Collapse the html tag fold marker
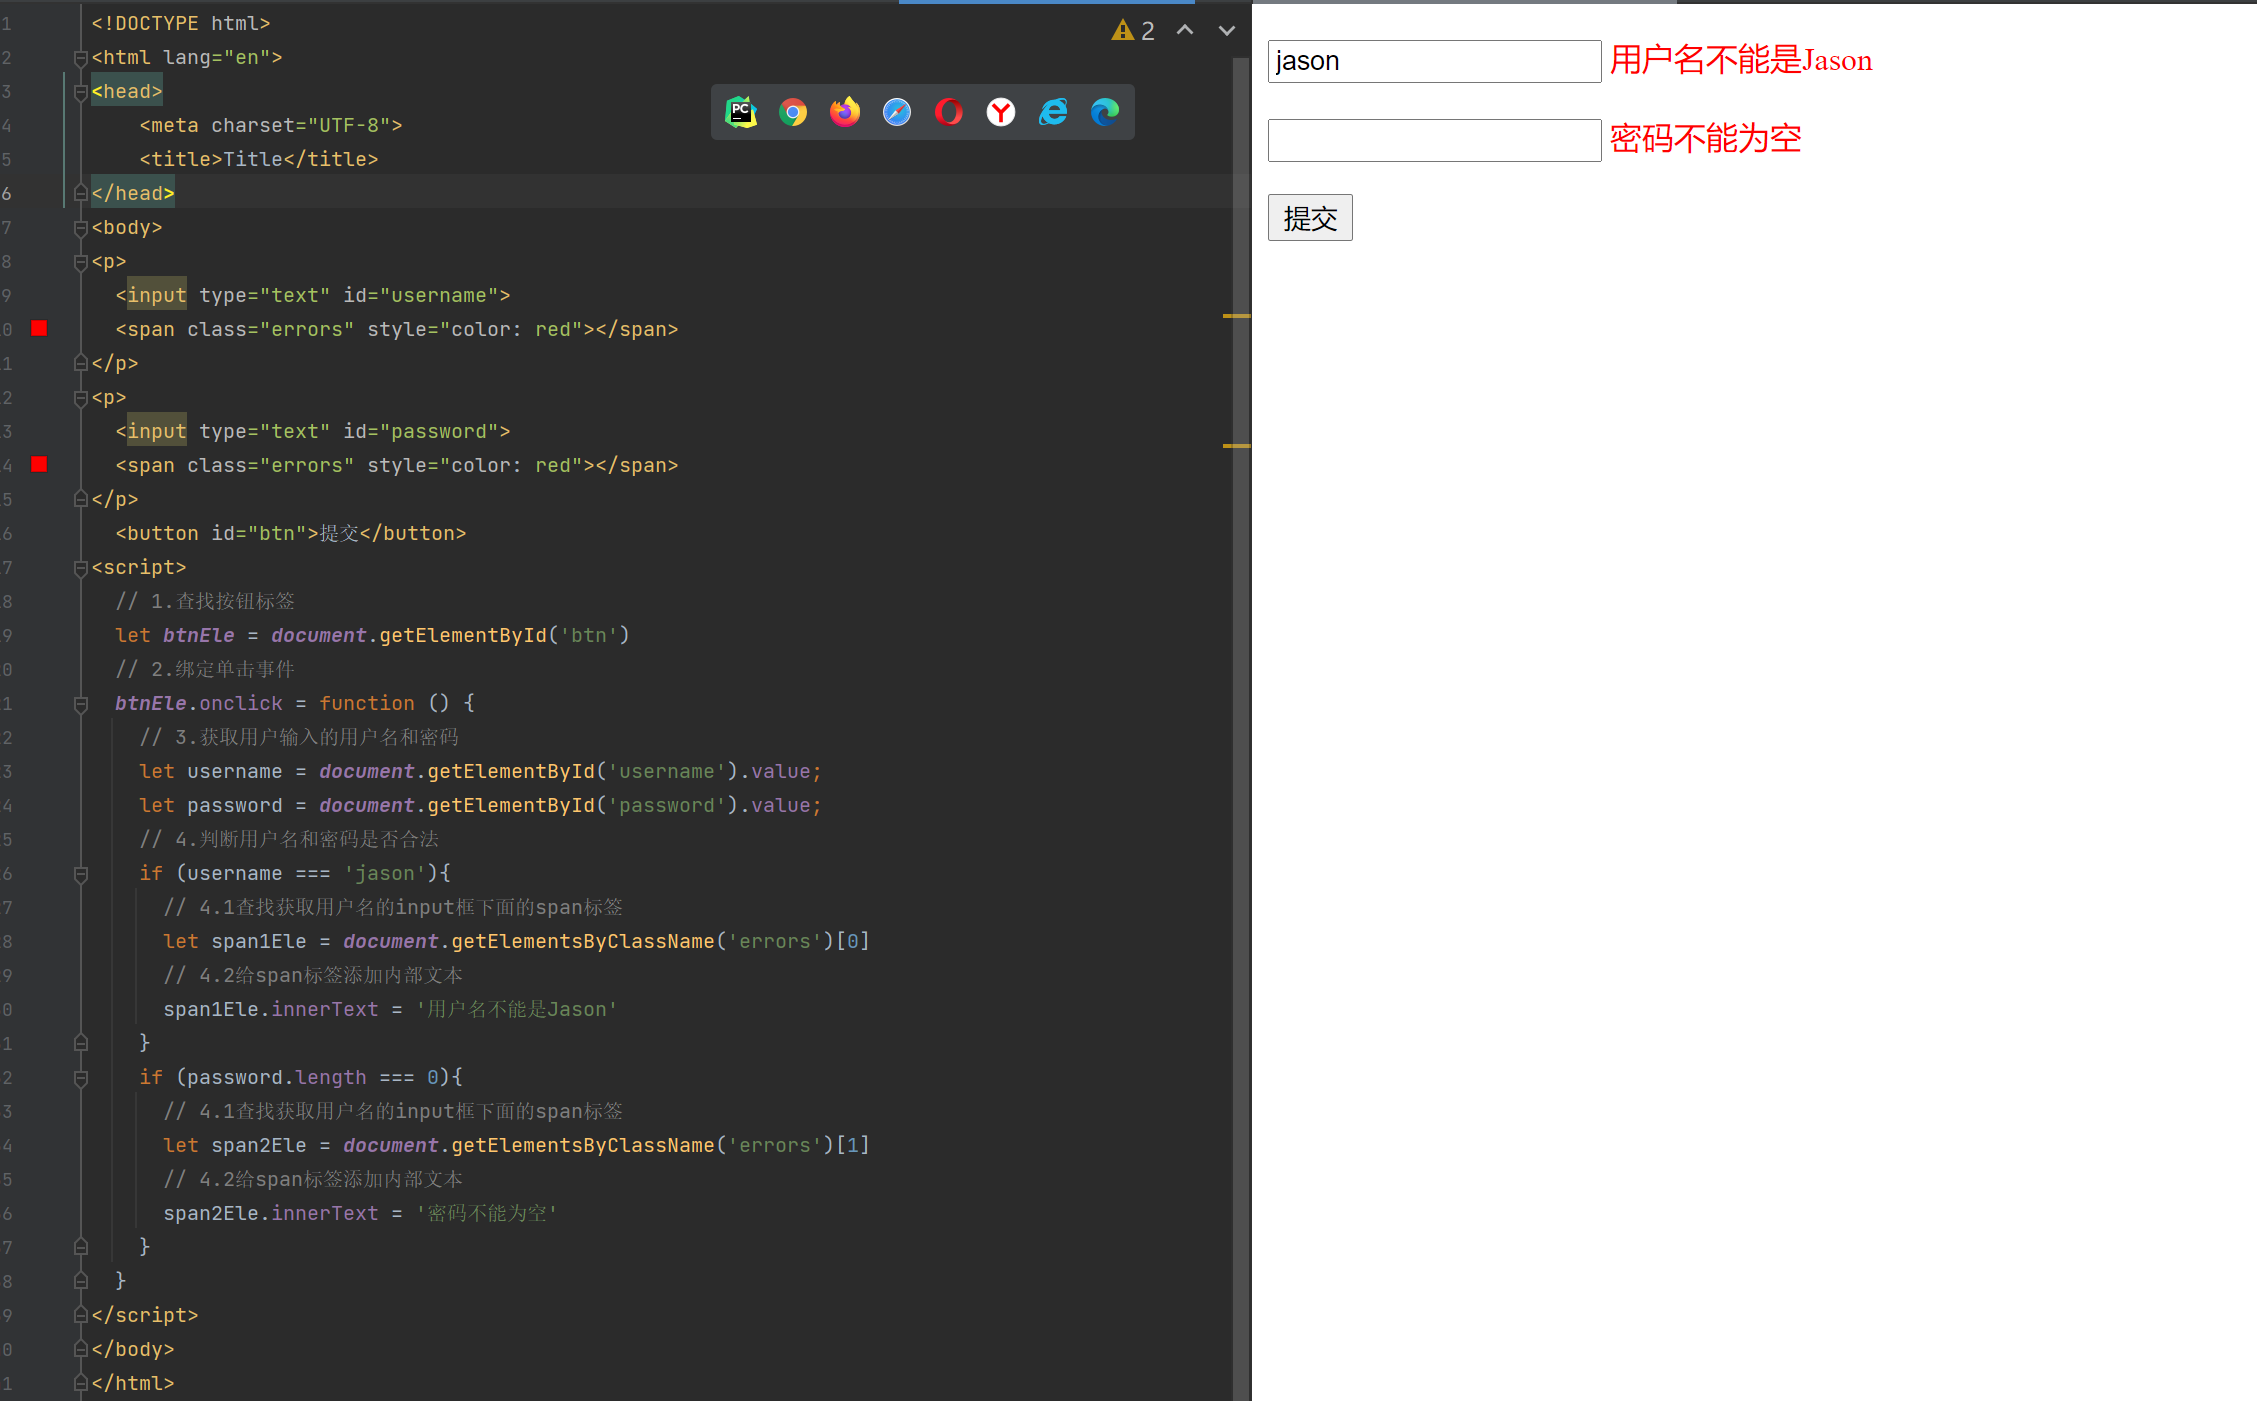This screenshot has height=1401, width=2257. coord(81,58)
